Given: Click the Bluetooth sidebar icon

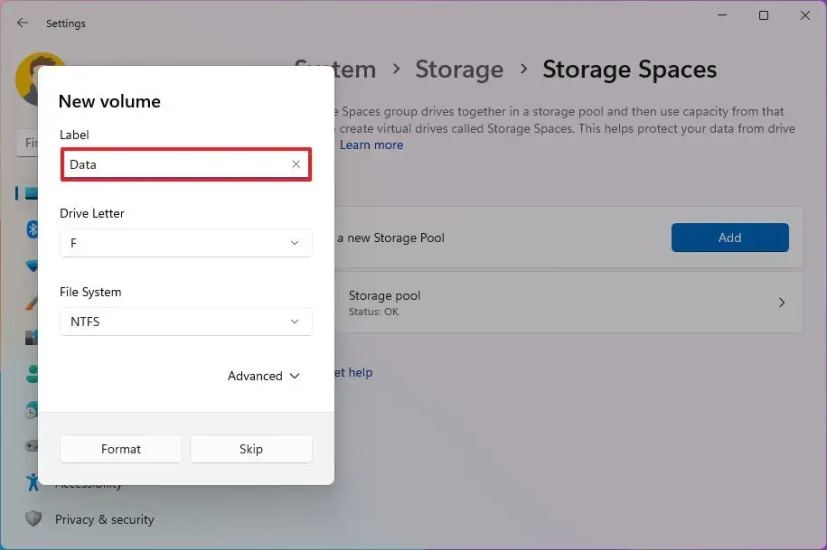Looking at the screenshot, I should [x=32, y=230].
